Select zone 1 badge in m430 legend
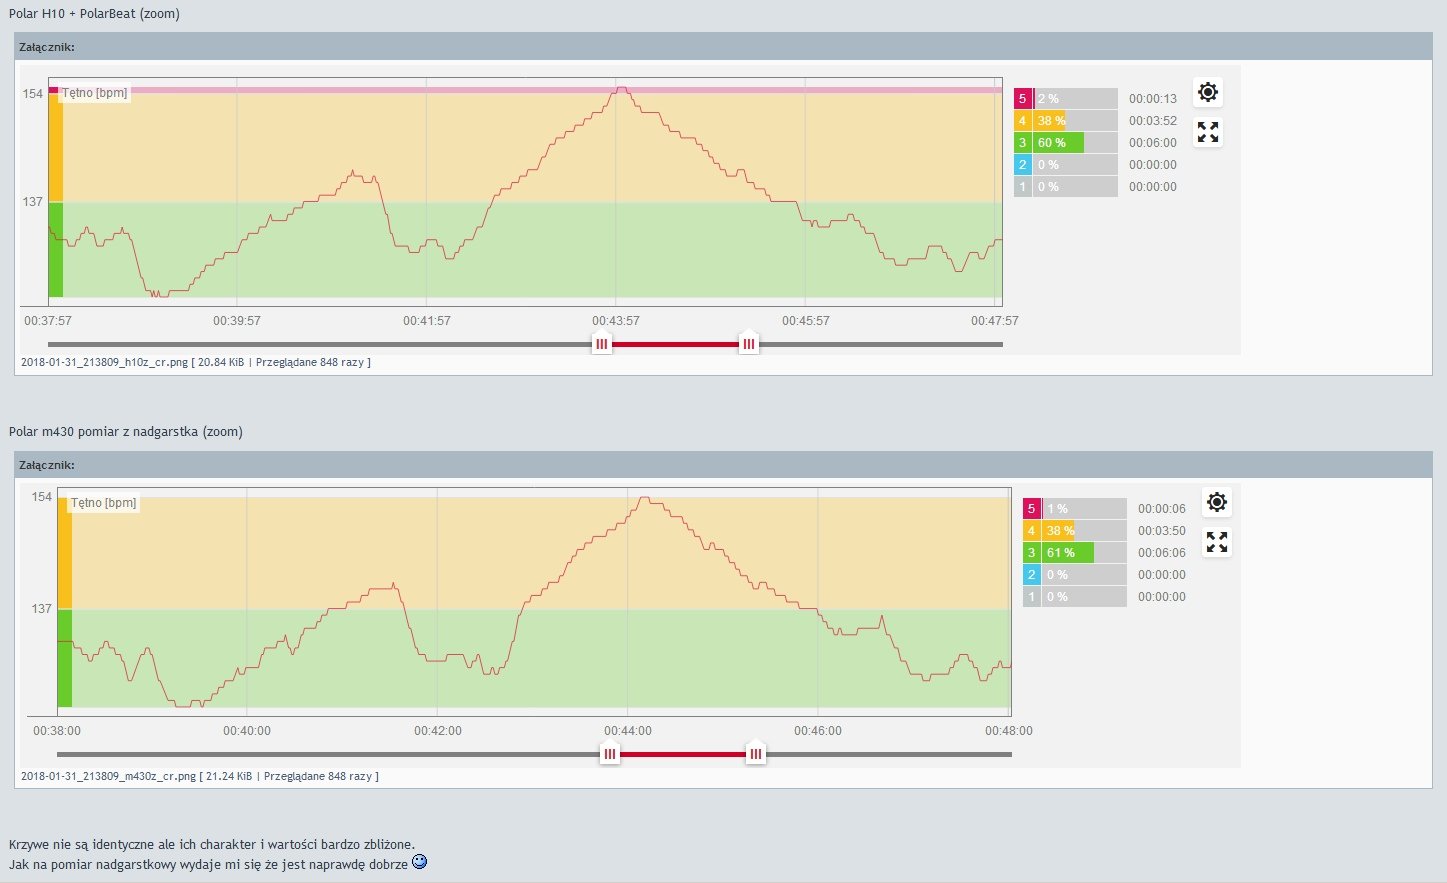This screenshot has width=1447, height=883. pyautogui.click(x=1031, y=597)
